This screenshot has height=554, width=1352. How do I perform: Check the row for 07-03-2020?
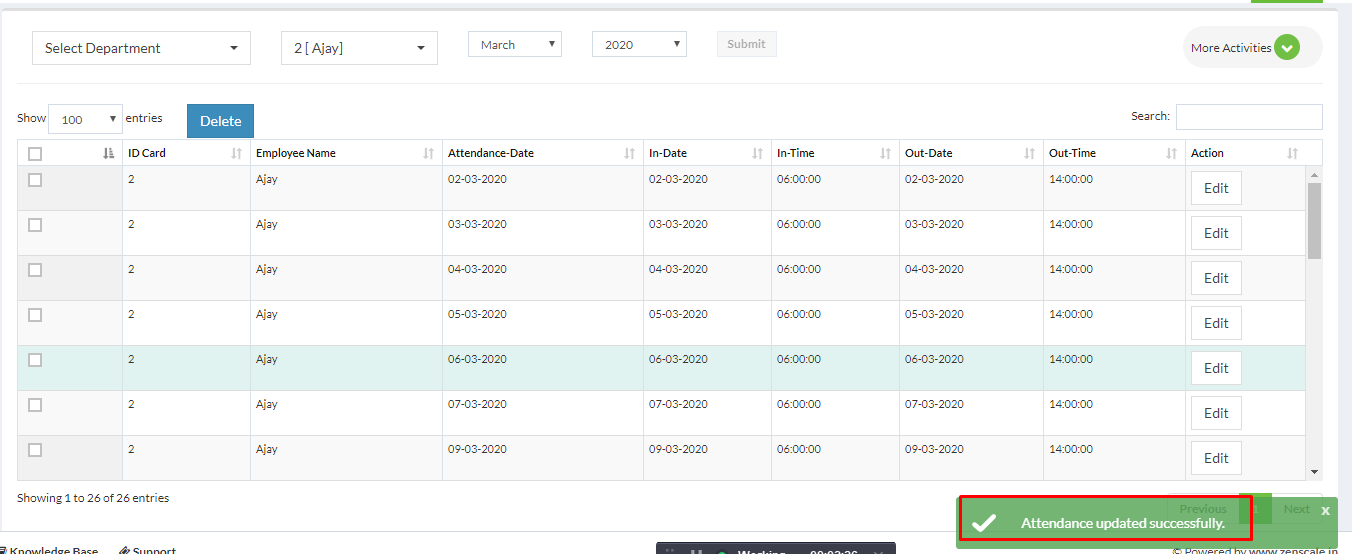click(x=35, y=405)
